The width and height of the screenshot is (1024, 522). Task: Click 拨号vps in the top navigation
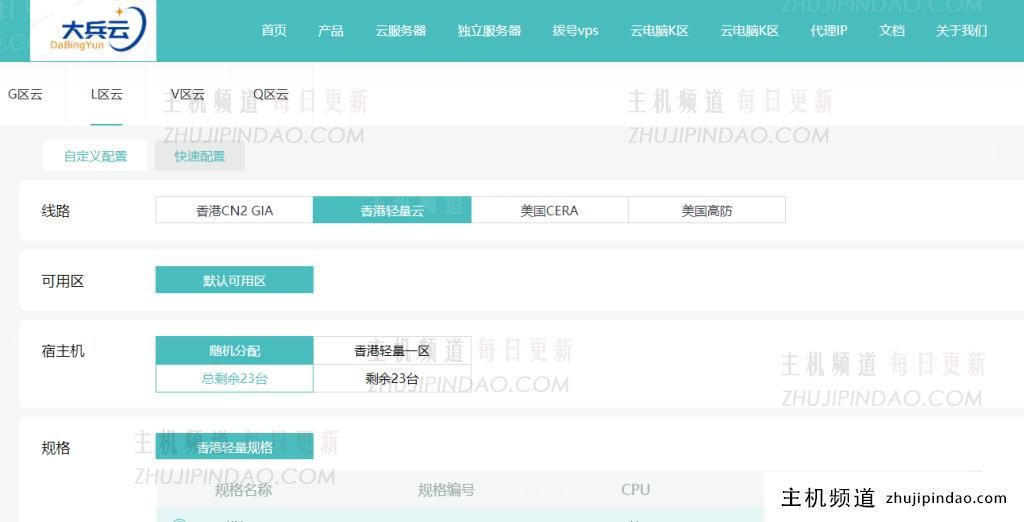[x=575, y=30]
